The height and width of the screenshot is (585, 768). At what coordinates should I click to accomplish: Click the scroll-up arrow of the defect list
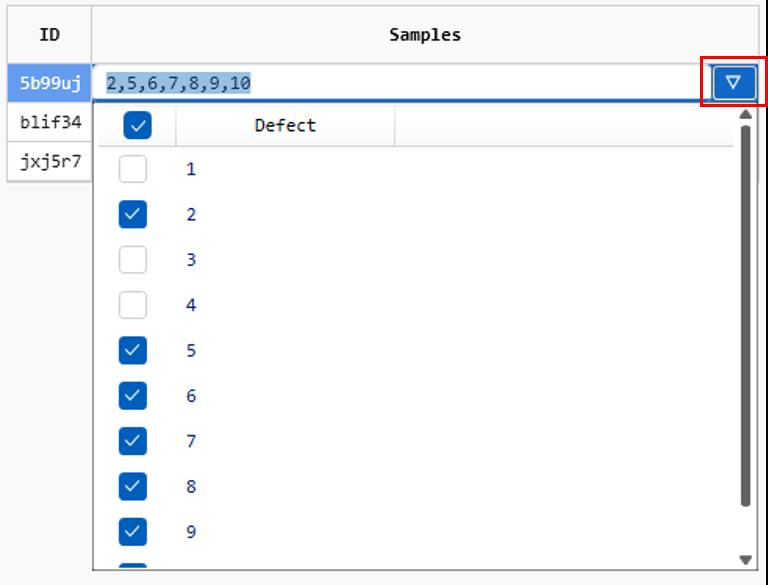click(x=745, y=114)
